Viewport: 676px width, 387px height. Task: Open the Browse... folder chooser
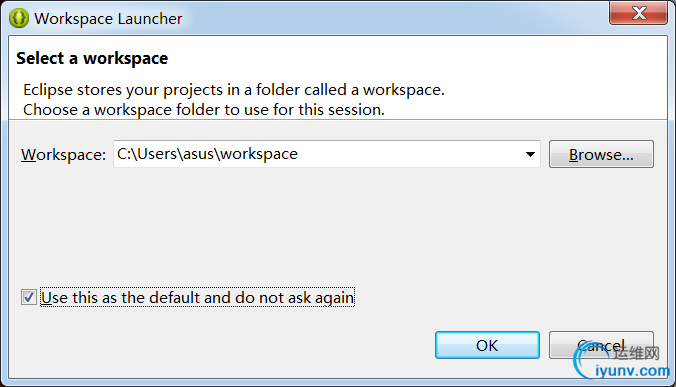click(x=601, y=154)
